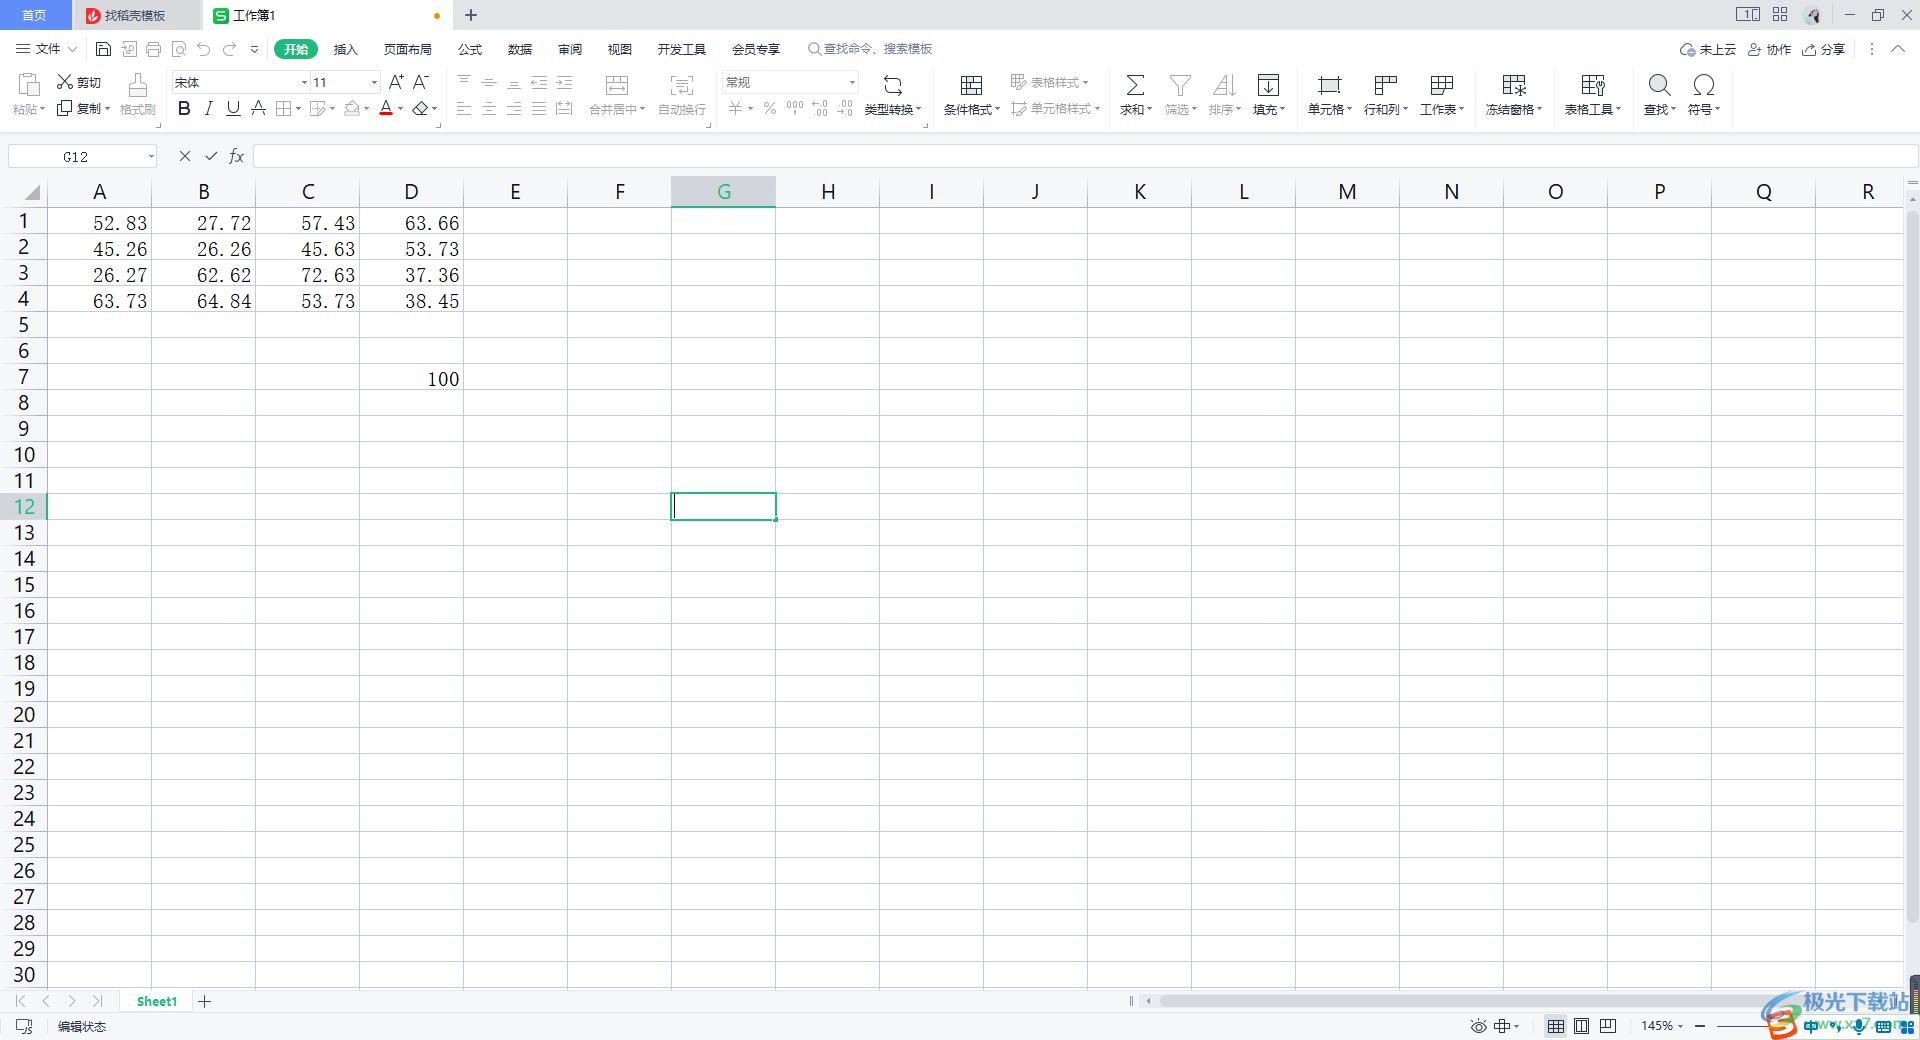The height and width of the screenshot is (1040, 1920).
Task: Click the cloud status (未上云) button
Action: click(x=1708, y=49)
